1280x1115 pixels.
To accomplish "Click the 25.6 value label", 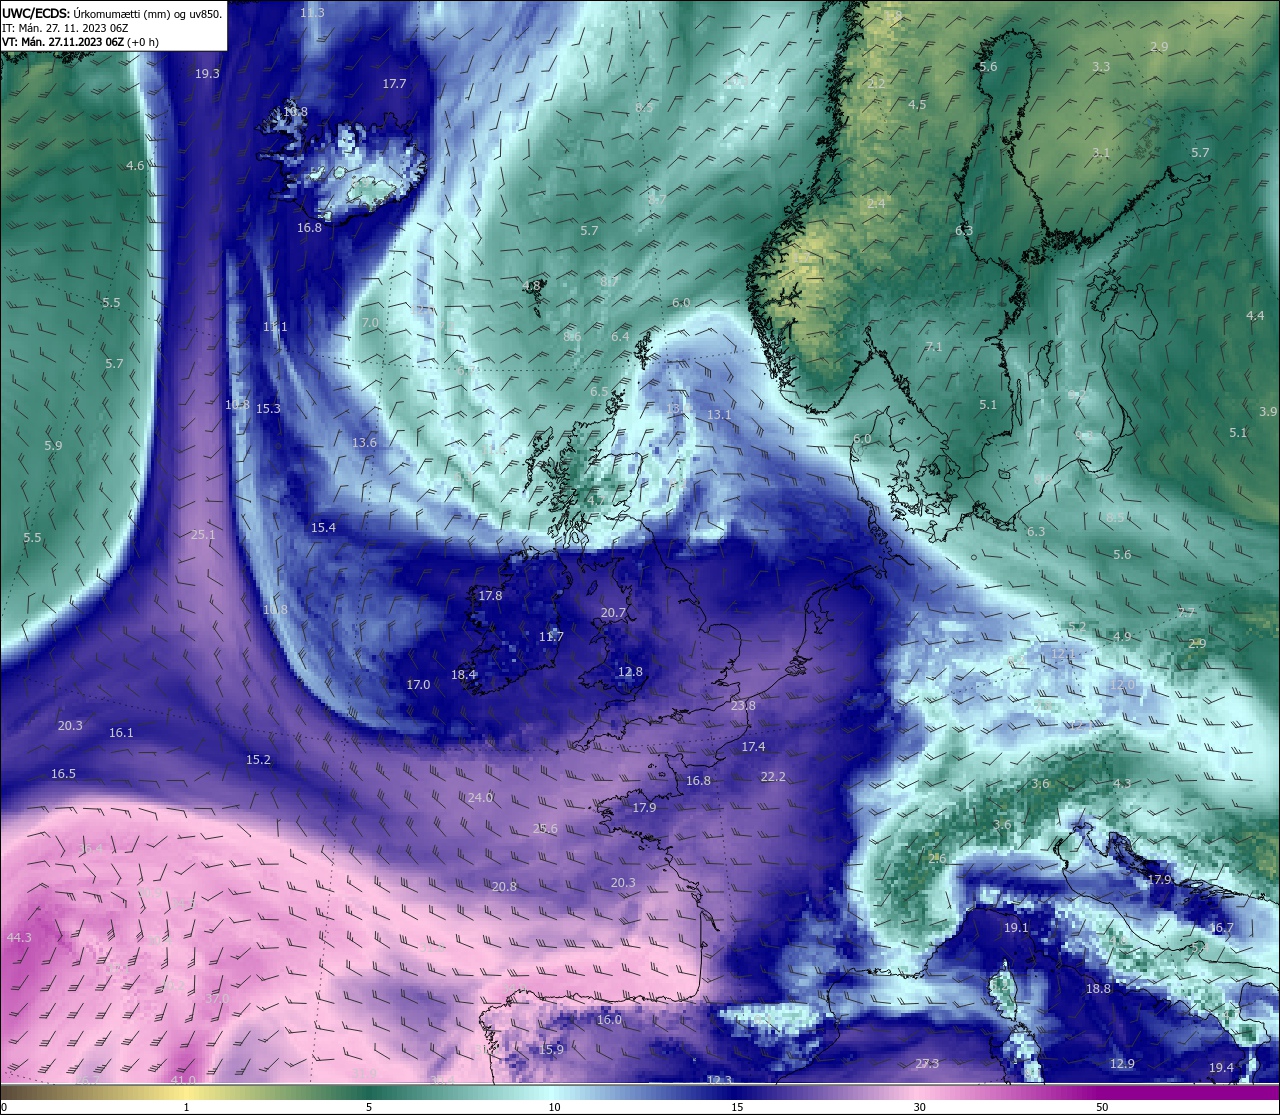I will click(545, 829).
